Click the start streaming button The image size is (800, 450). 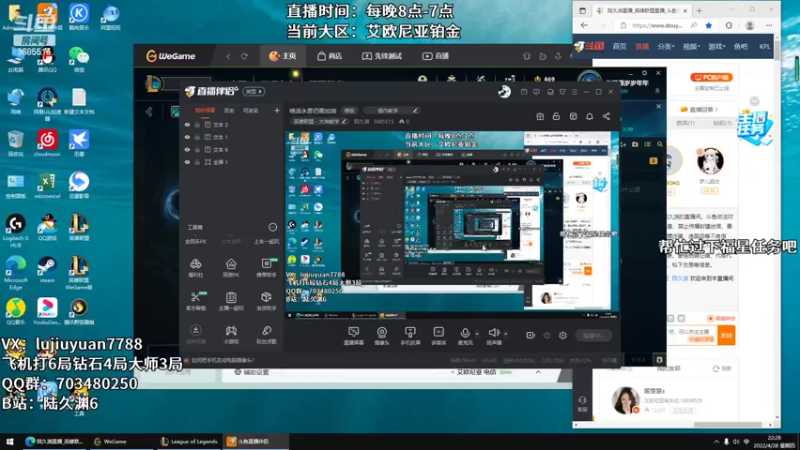pyautogui.click(x=593, y=336)
